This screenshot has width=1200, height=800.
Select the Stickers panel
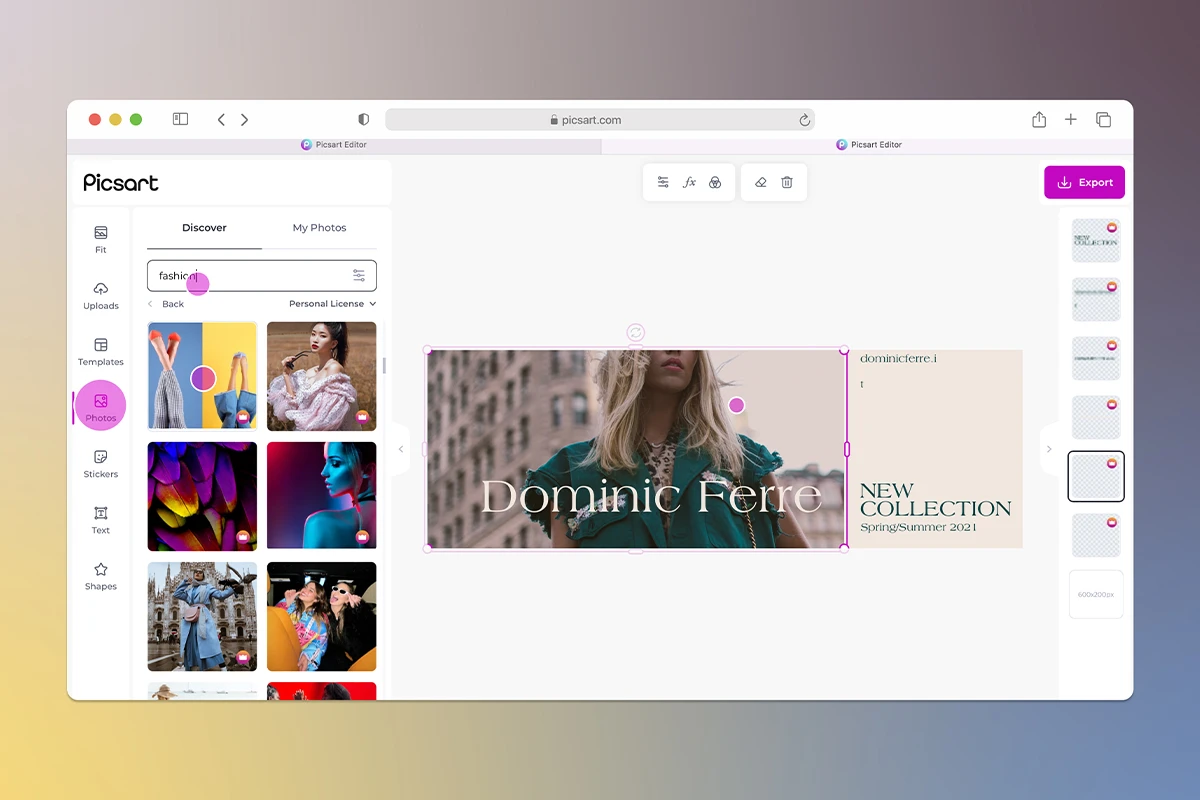click(x=100, y=464)
